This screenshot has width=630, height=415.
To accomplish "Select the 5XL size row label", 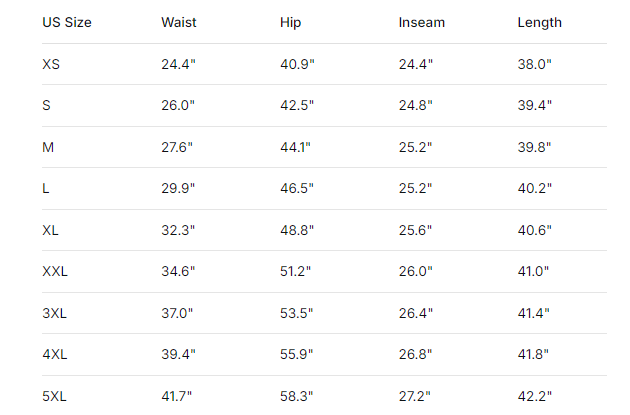I will [x=54, y=396].
